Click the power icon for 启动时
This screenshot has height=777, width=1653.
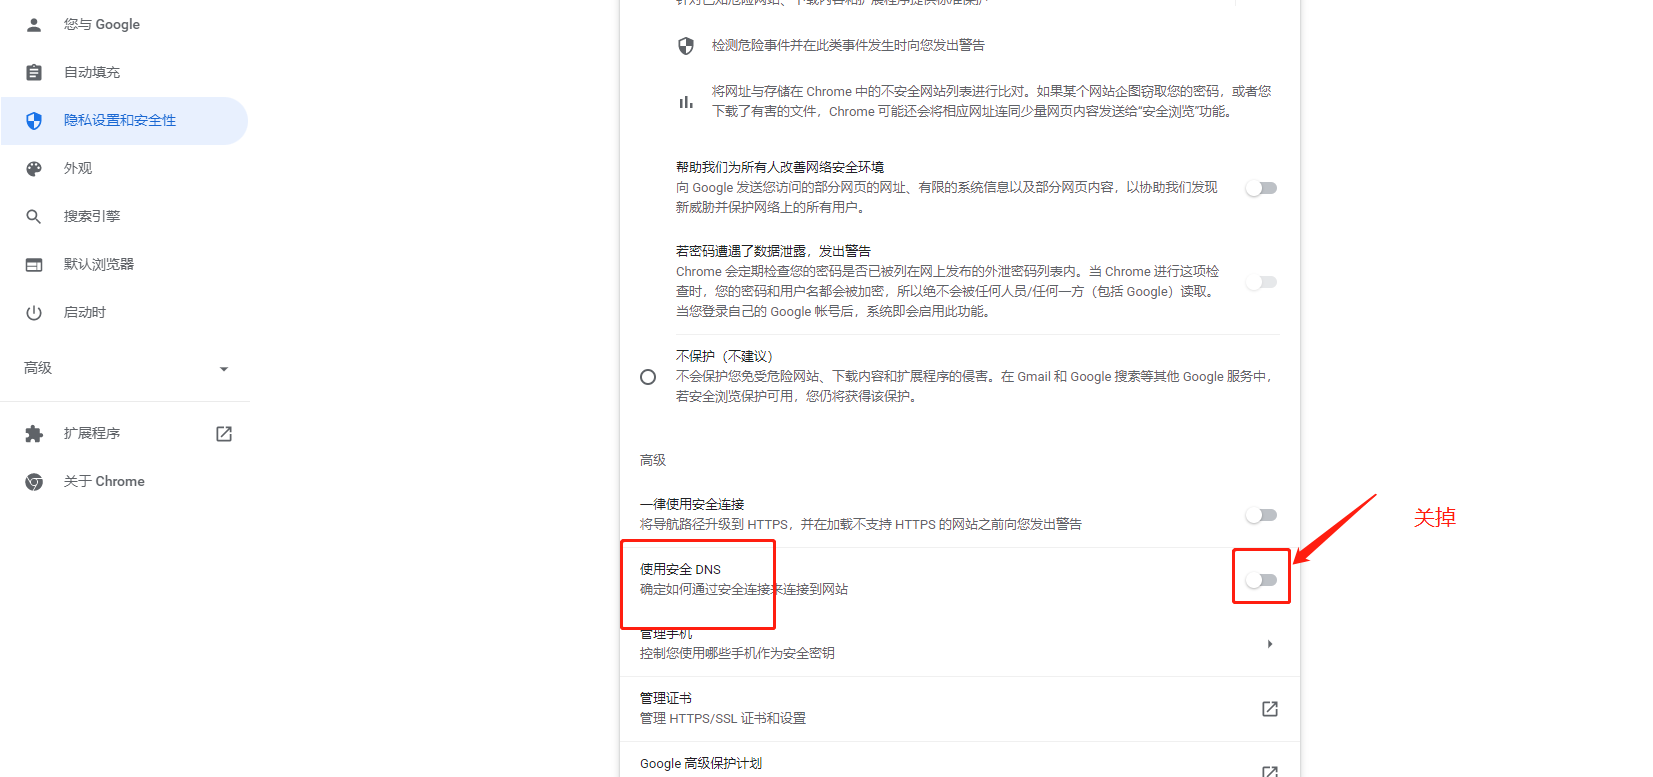34,312
